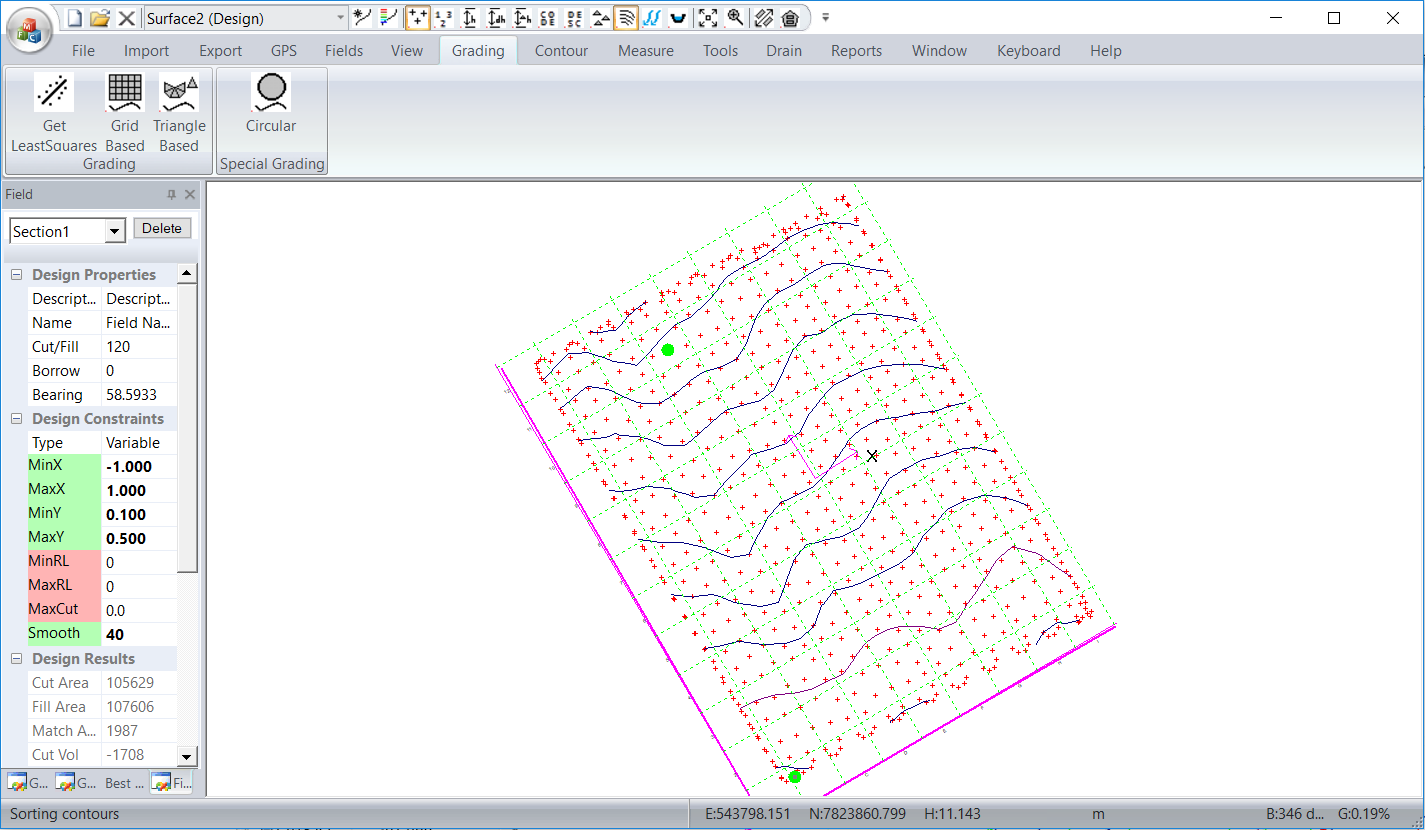
Task: Open the Circular special grading tool
Action: coord(271,93)
